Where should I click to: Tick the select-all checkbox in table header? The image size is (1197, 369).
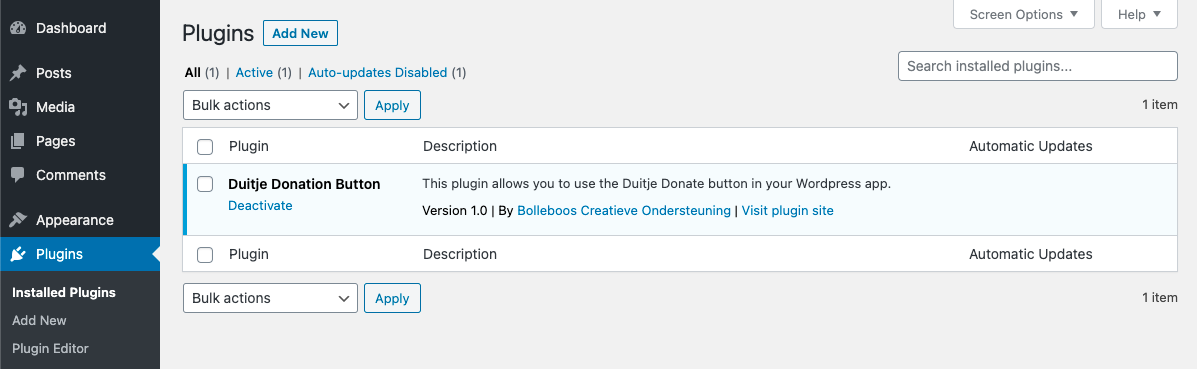(x=205, y=147)
